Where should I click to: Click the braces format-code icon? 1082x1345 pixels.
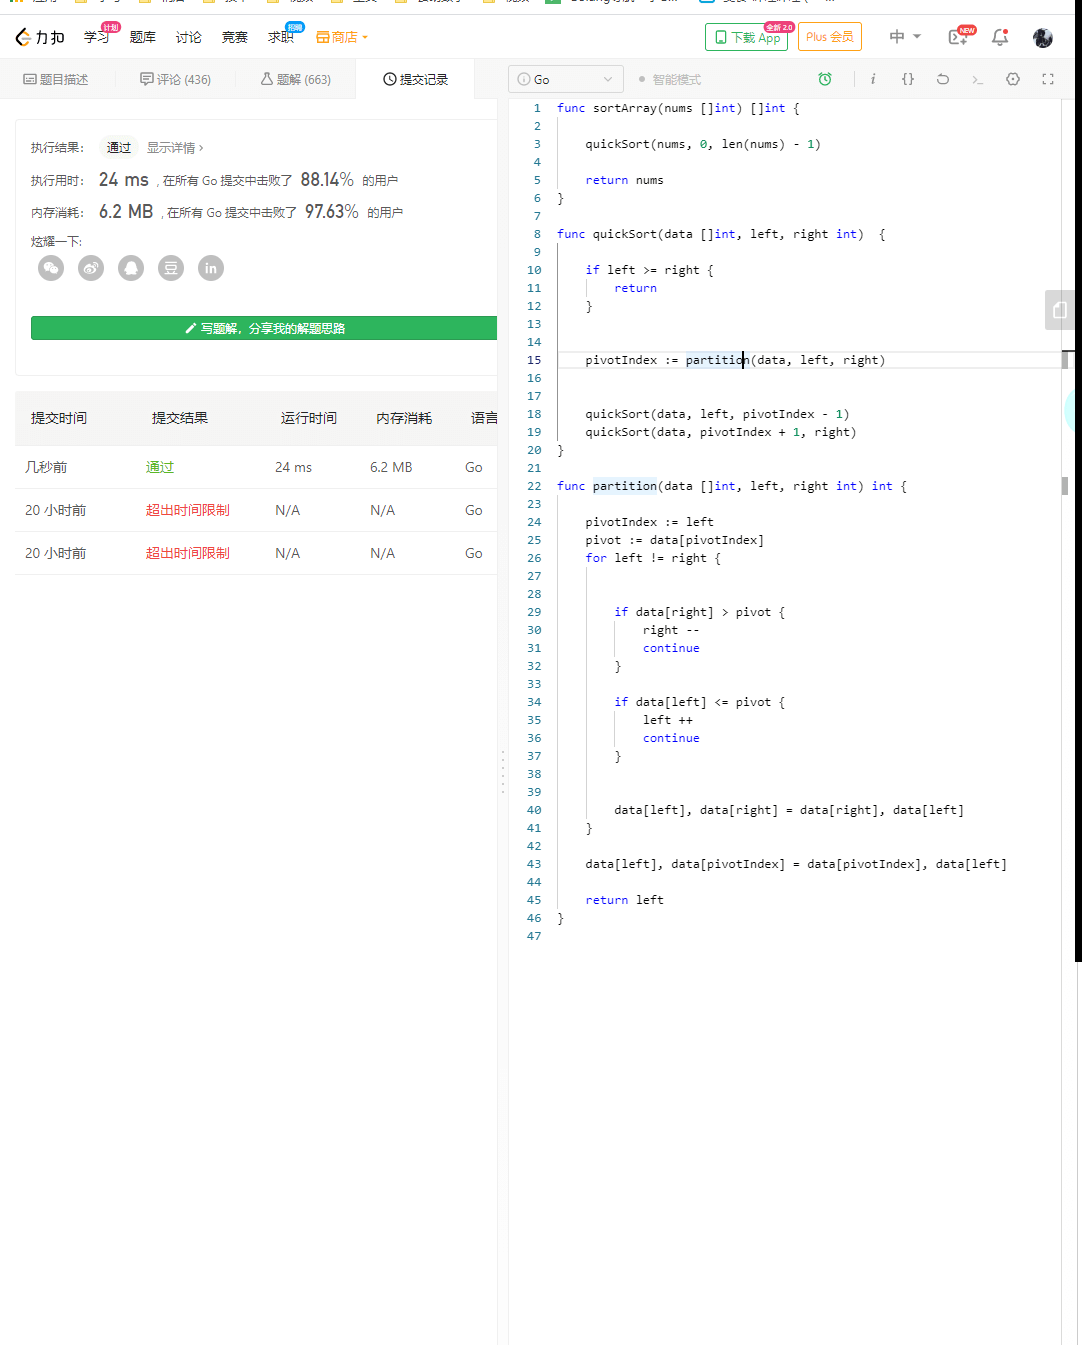[908, 79]
